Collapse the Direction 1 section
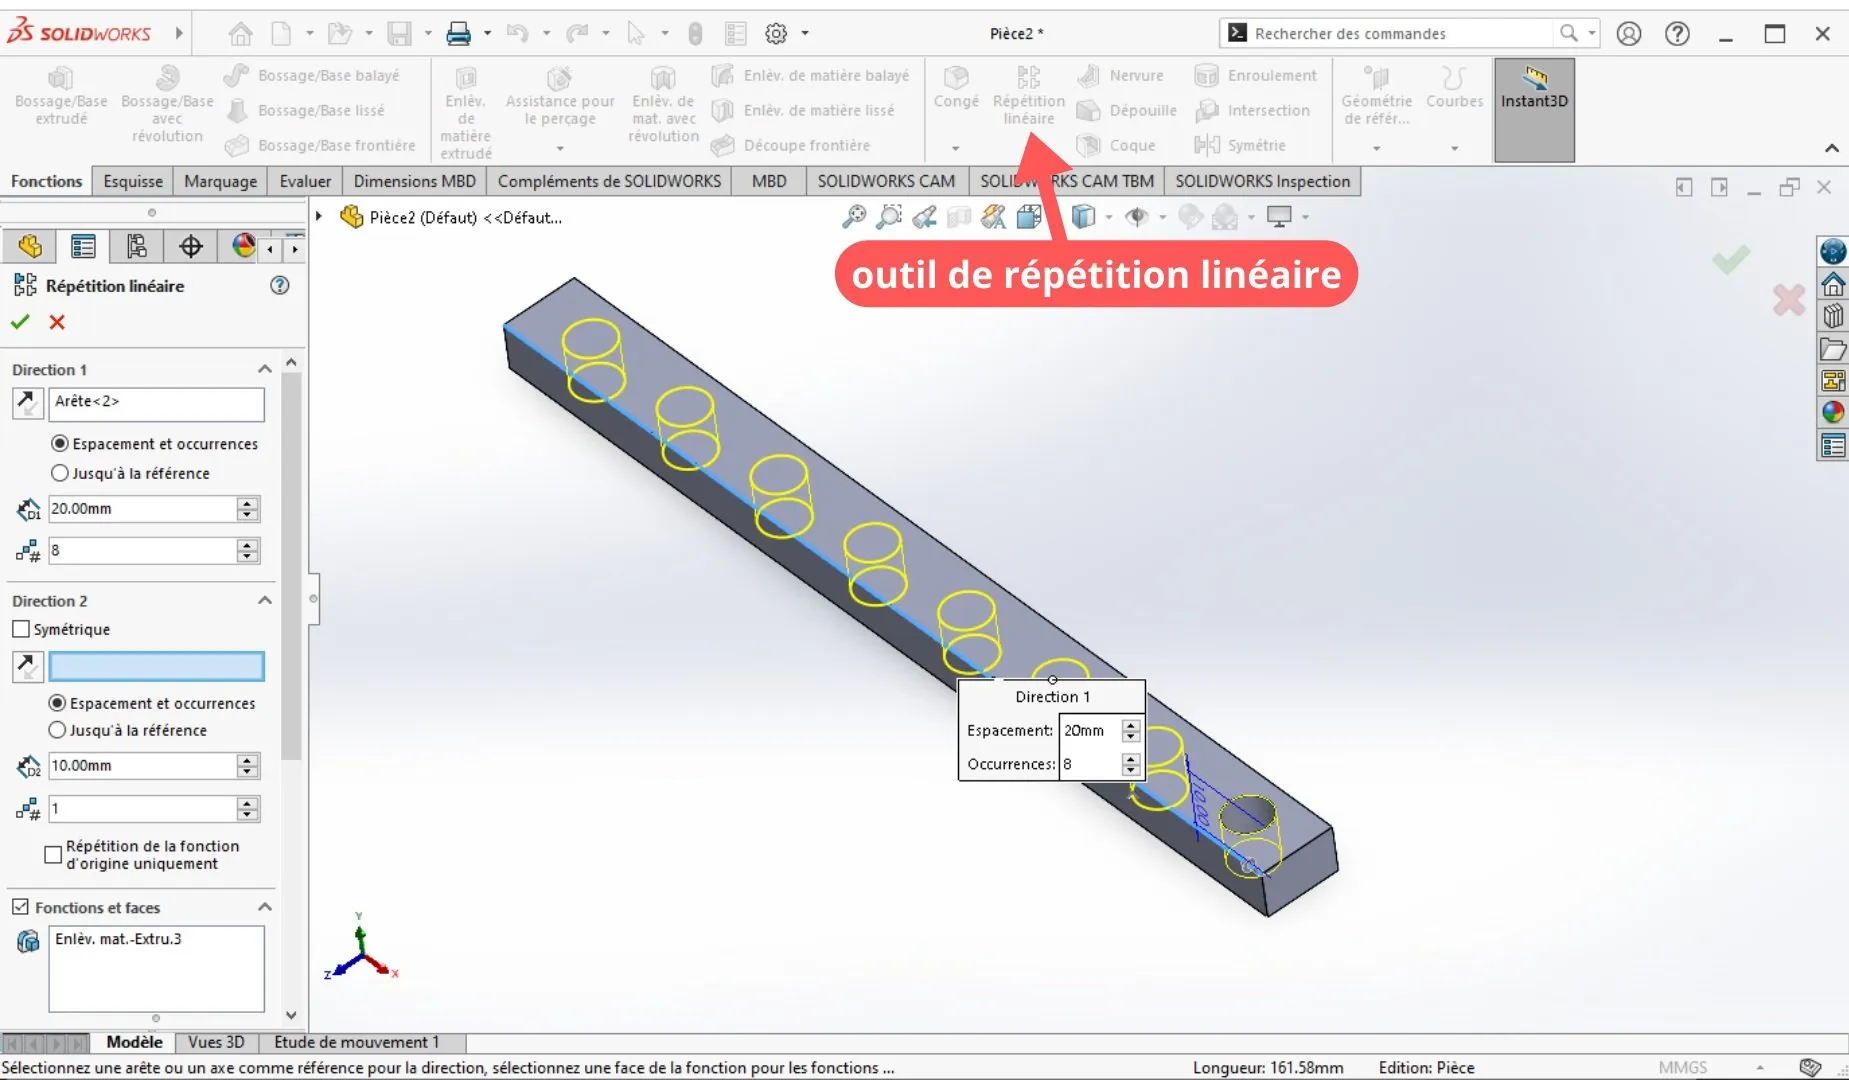Viewport: 1849px width, 1080px height. [265, 369]
